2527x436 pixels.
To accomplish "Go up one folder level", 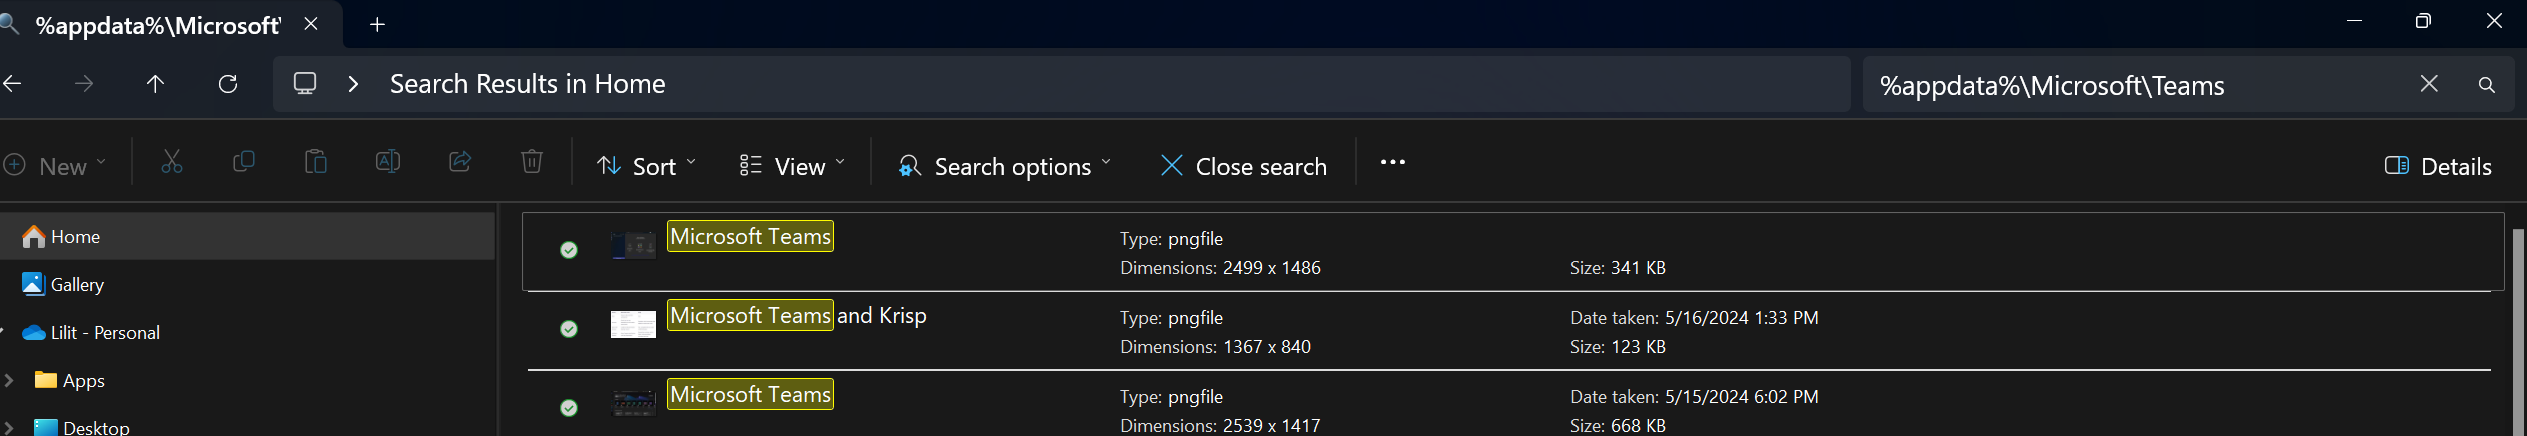I will click(155, 84).
